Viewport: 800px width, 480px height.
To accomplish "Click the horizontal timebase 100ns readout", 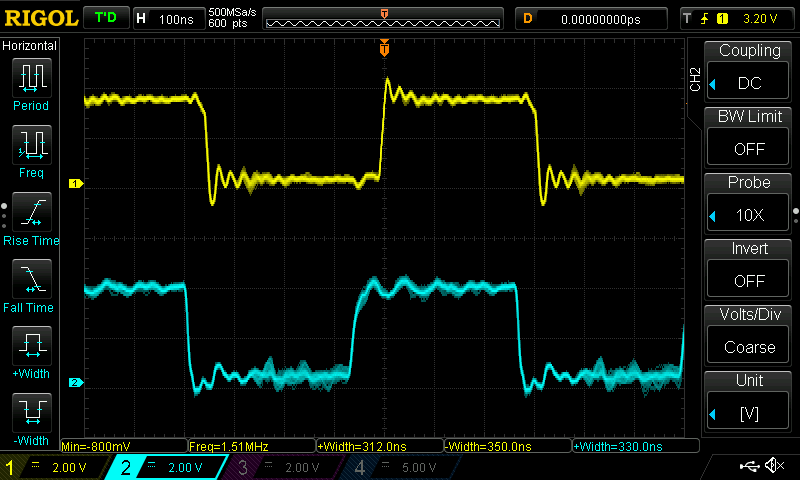I will (169, 19).
